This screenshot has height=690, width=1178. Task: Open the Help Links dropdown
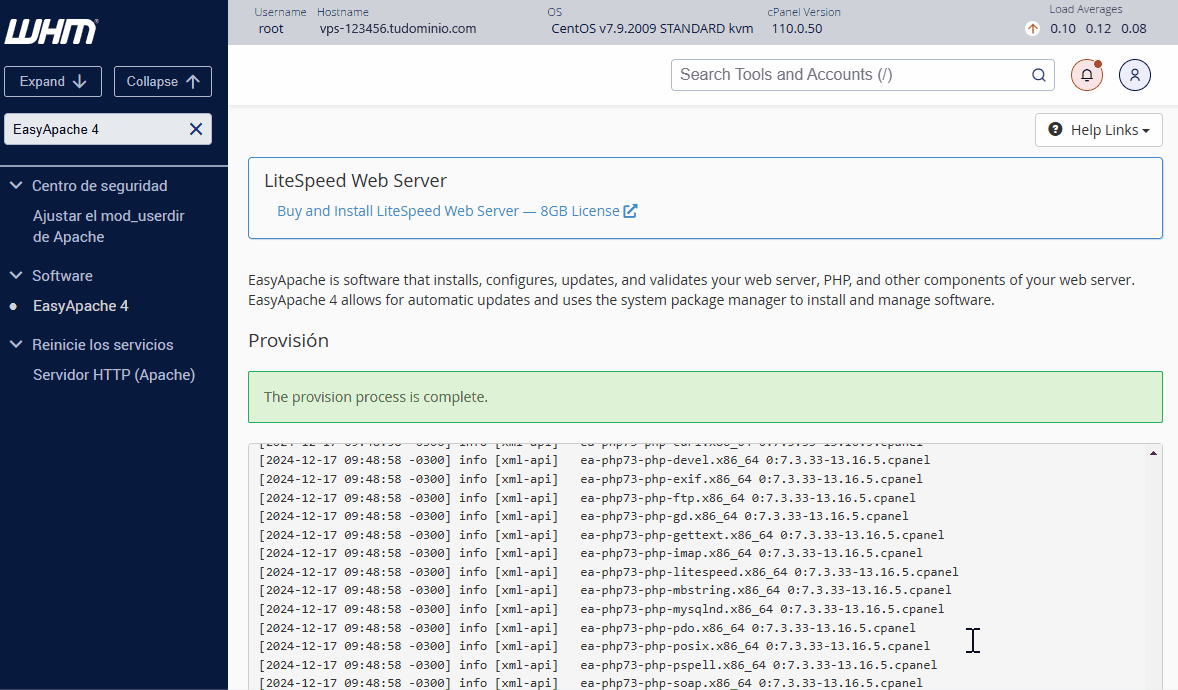click(1098, 130)
